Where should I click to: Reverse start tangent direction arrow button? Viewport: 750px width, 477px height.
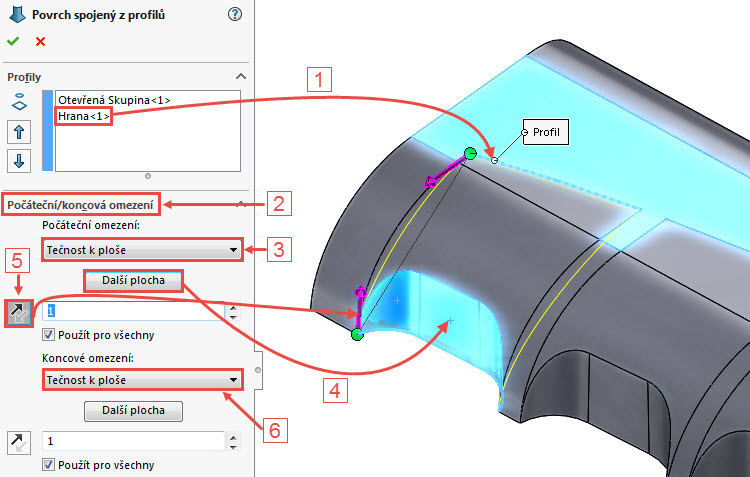coord(19,313)
